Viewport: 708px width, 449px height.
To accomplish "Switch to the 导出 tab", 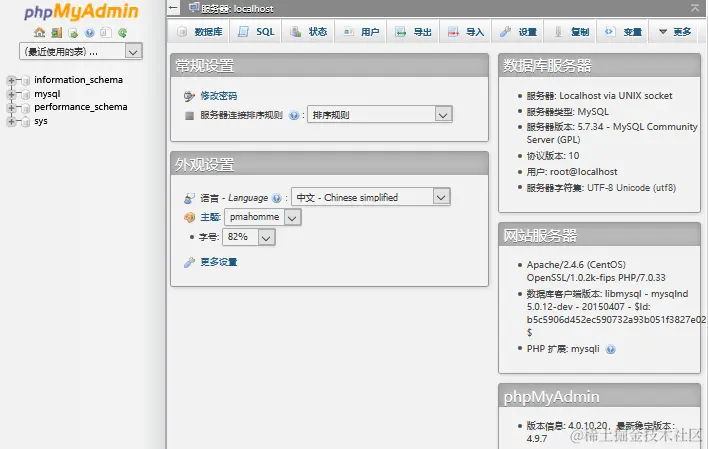I will pos(413,32).
